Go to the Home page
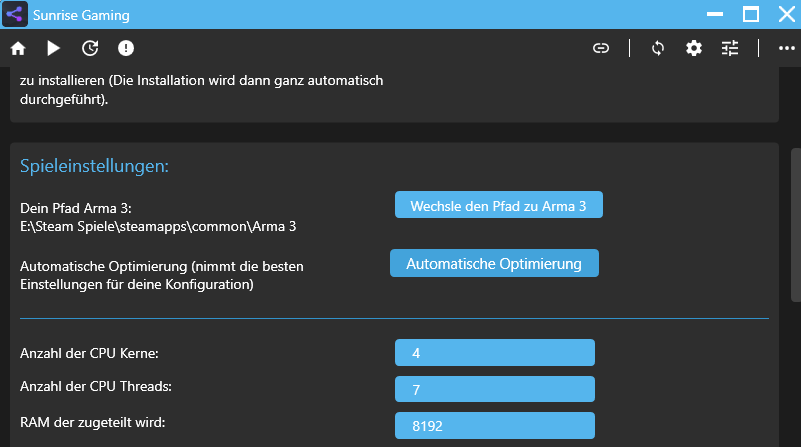Viewport: 801px width, 447px height. pyautogui.click(x=18, y=48)
